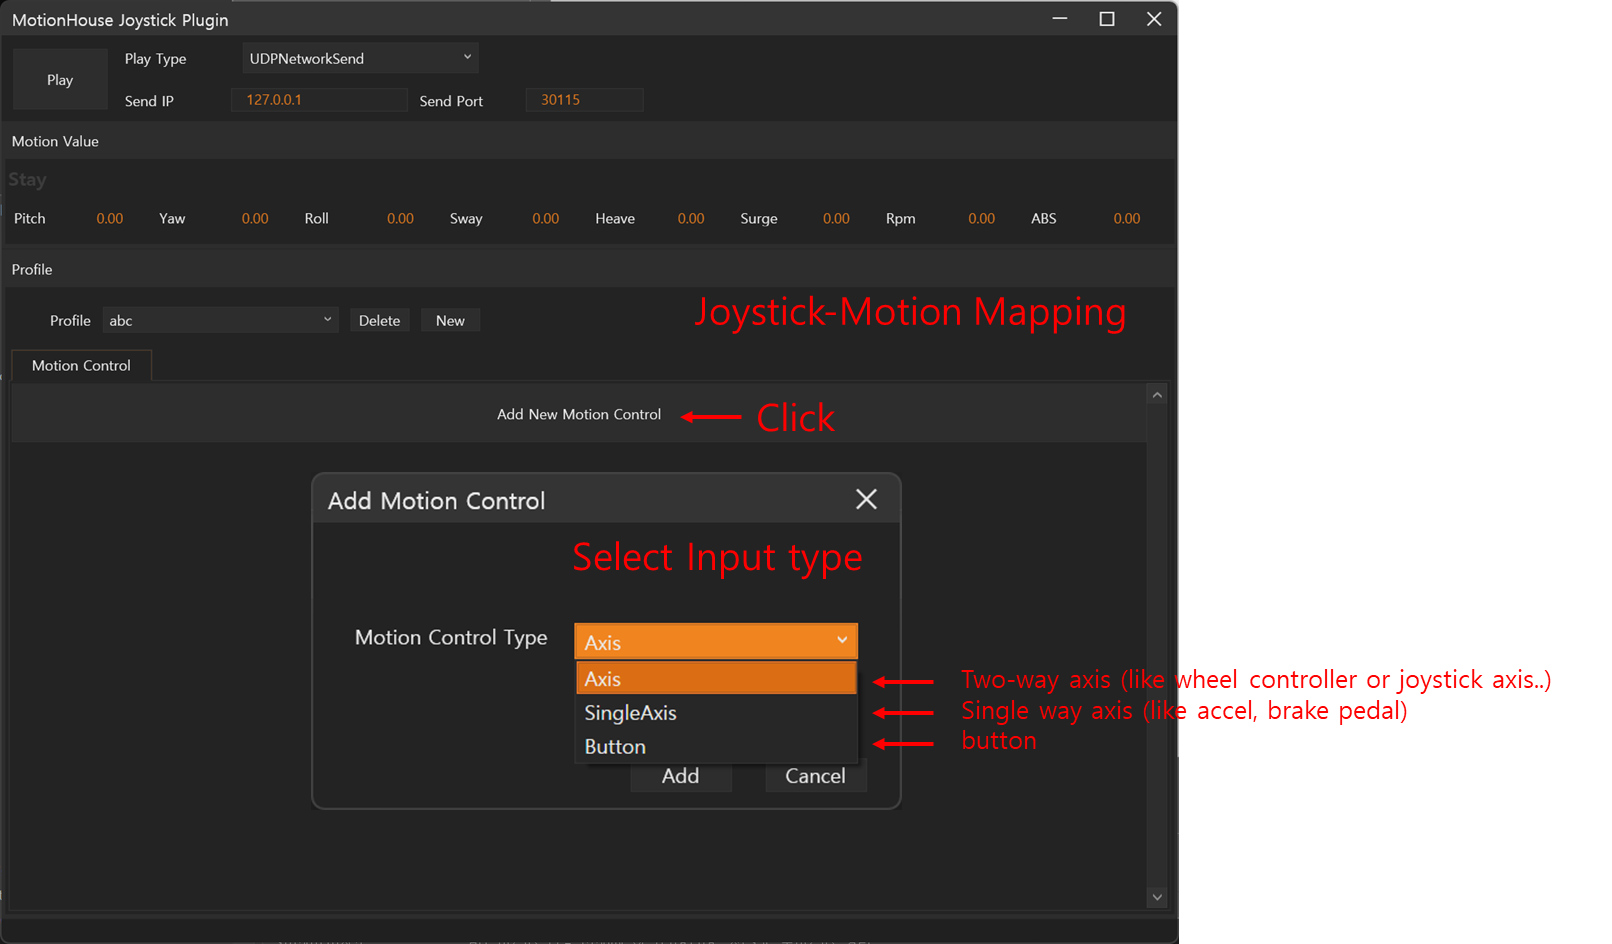Click the scrollbar up arrow
The image size is (1612, 944).
(x=1157, y=395)
